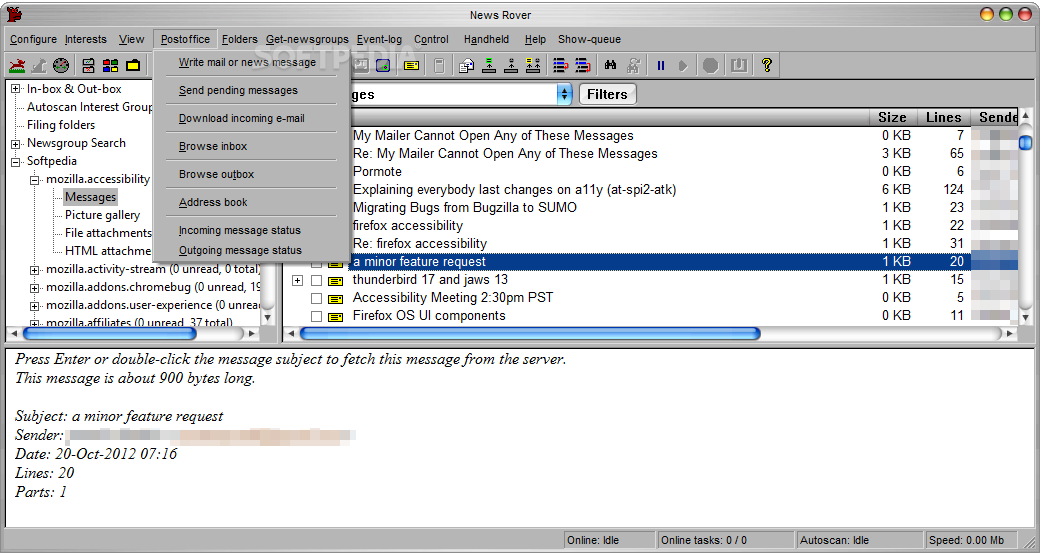Click the binoculars search toolbar icon
Image resolution: width=1040 pixels, height=553 pixels.
click(x=611, y=65)
